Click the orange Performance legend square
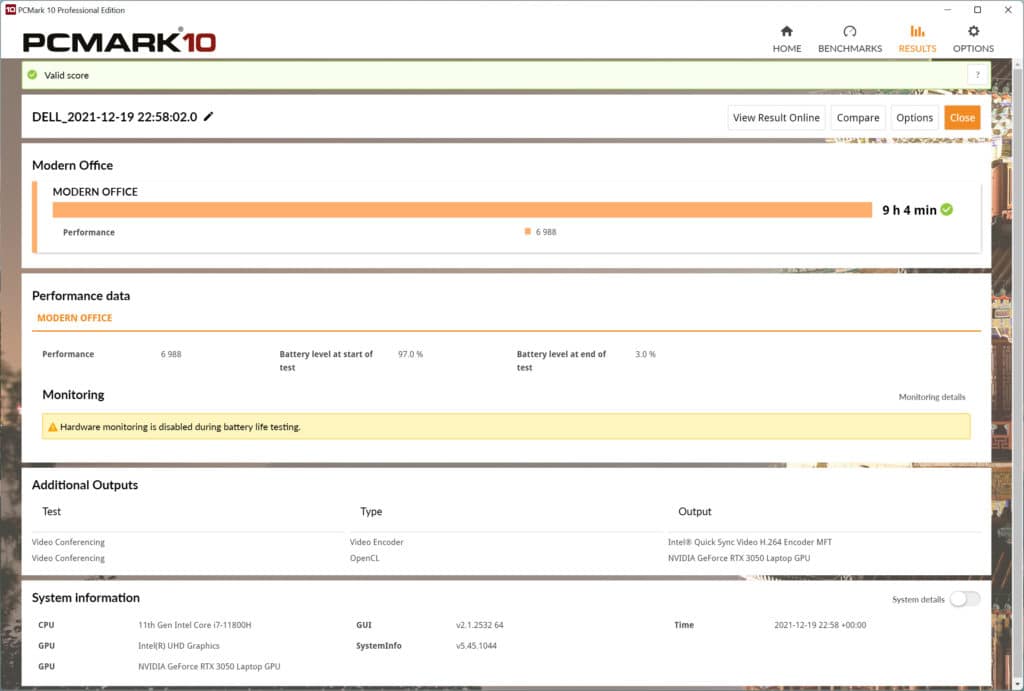The width and height of the screenshot is (1024, 691). [527, 232]
